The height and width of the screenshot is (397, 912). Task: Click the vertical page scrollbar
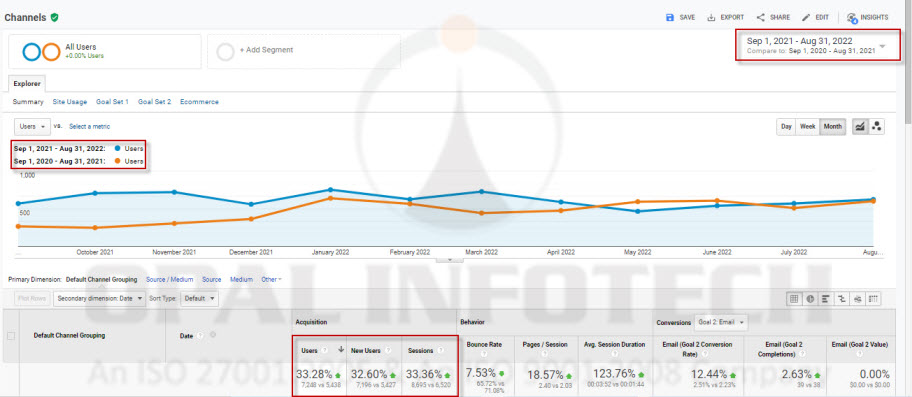pos(909,61)
